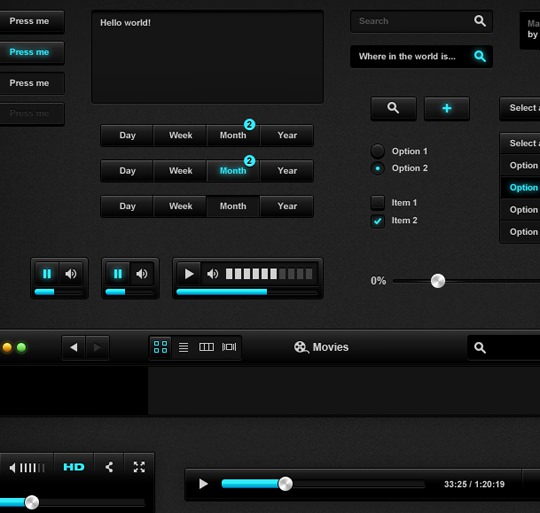540x513 pixels.
Task: Select the Week tab in top row
Action: tap(180, 135)
